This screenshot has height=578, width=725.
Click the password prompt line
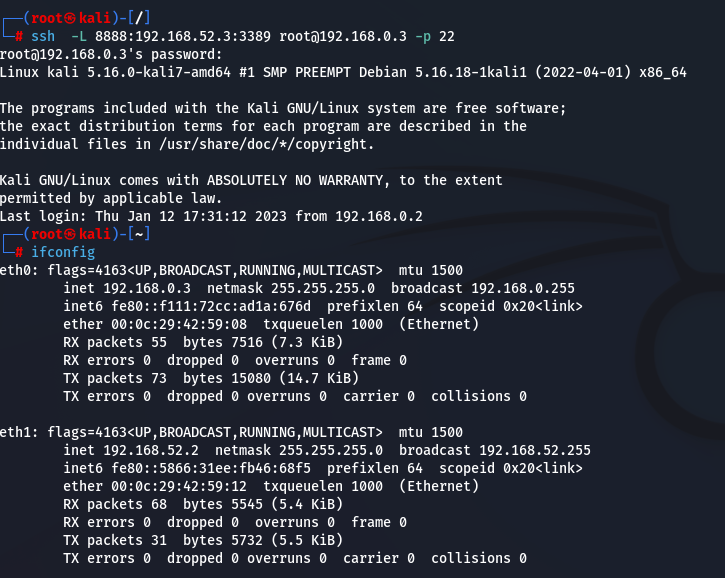point(111,55)
